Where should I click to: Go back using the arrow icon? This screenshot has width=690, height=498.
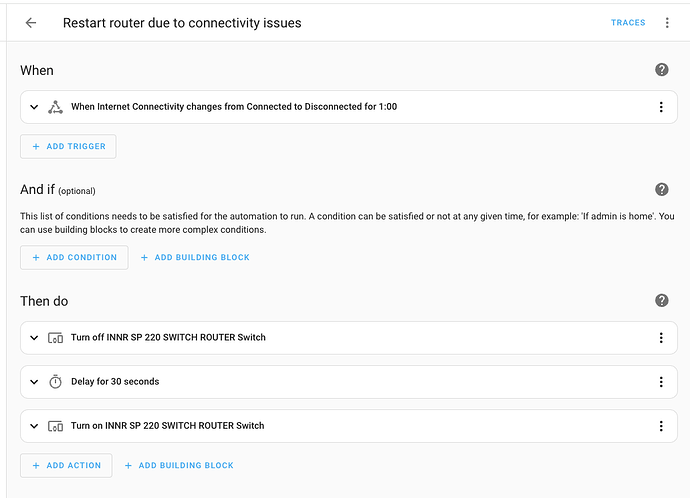tap(31, 23)
